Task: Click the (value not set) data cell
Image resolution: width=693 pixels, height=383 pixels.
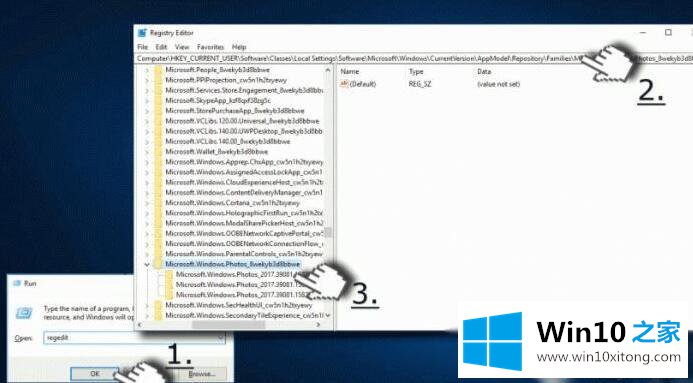Action: pos(499,84)
